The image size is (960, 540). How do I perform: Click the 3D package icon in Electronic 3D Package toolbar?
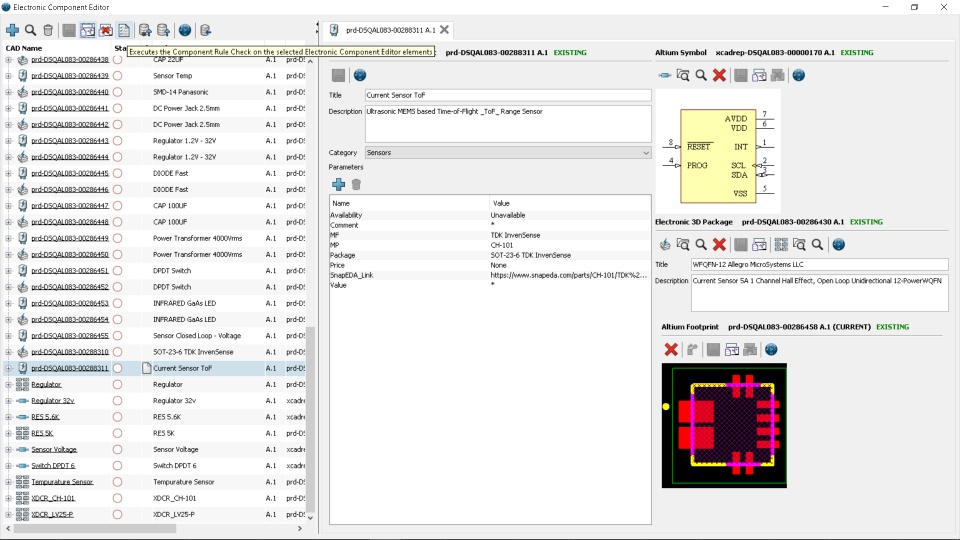pos(665,245)
